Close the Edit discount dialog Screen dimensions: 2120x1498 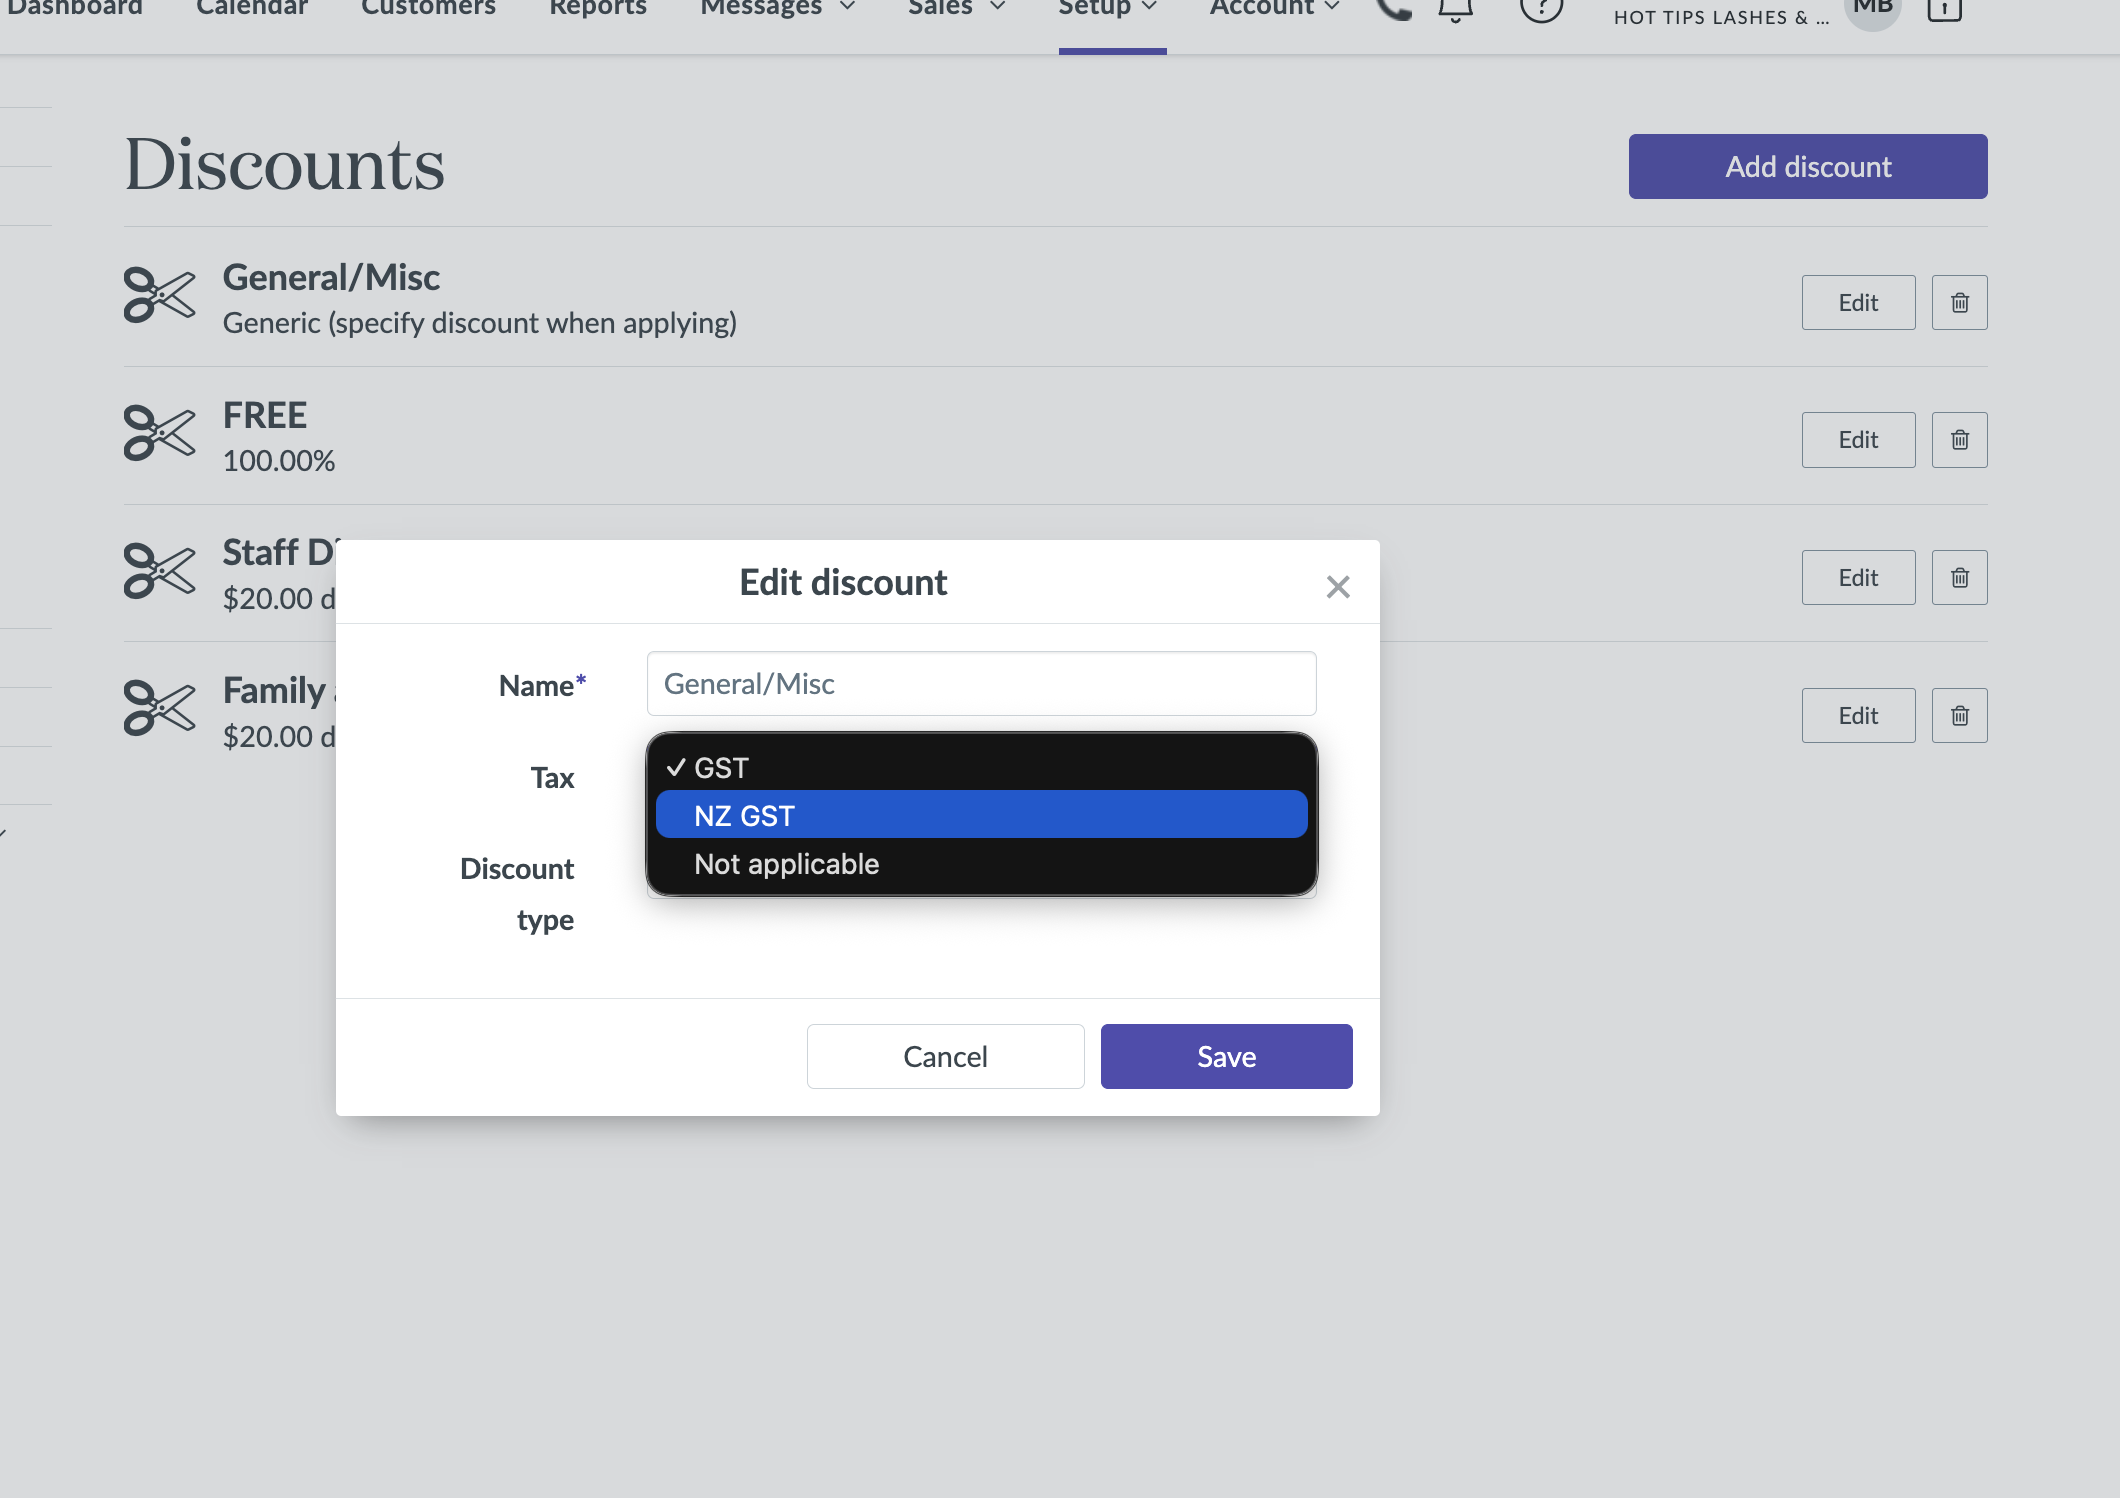pyautogui.click(x=1337, y=587)
